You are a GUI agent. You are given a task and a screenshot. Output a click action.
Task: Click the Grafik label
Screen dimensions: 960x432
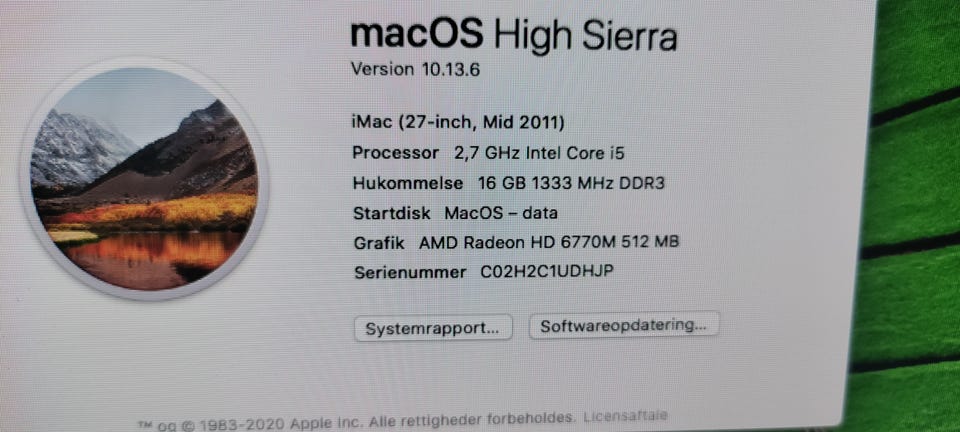coord(379,243)
